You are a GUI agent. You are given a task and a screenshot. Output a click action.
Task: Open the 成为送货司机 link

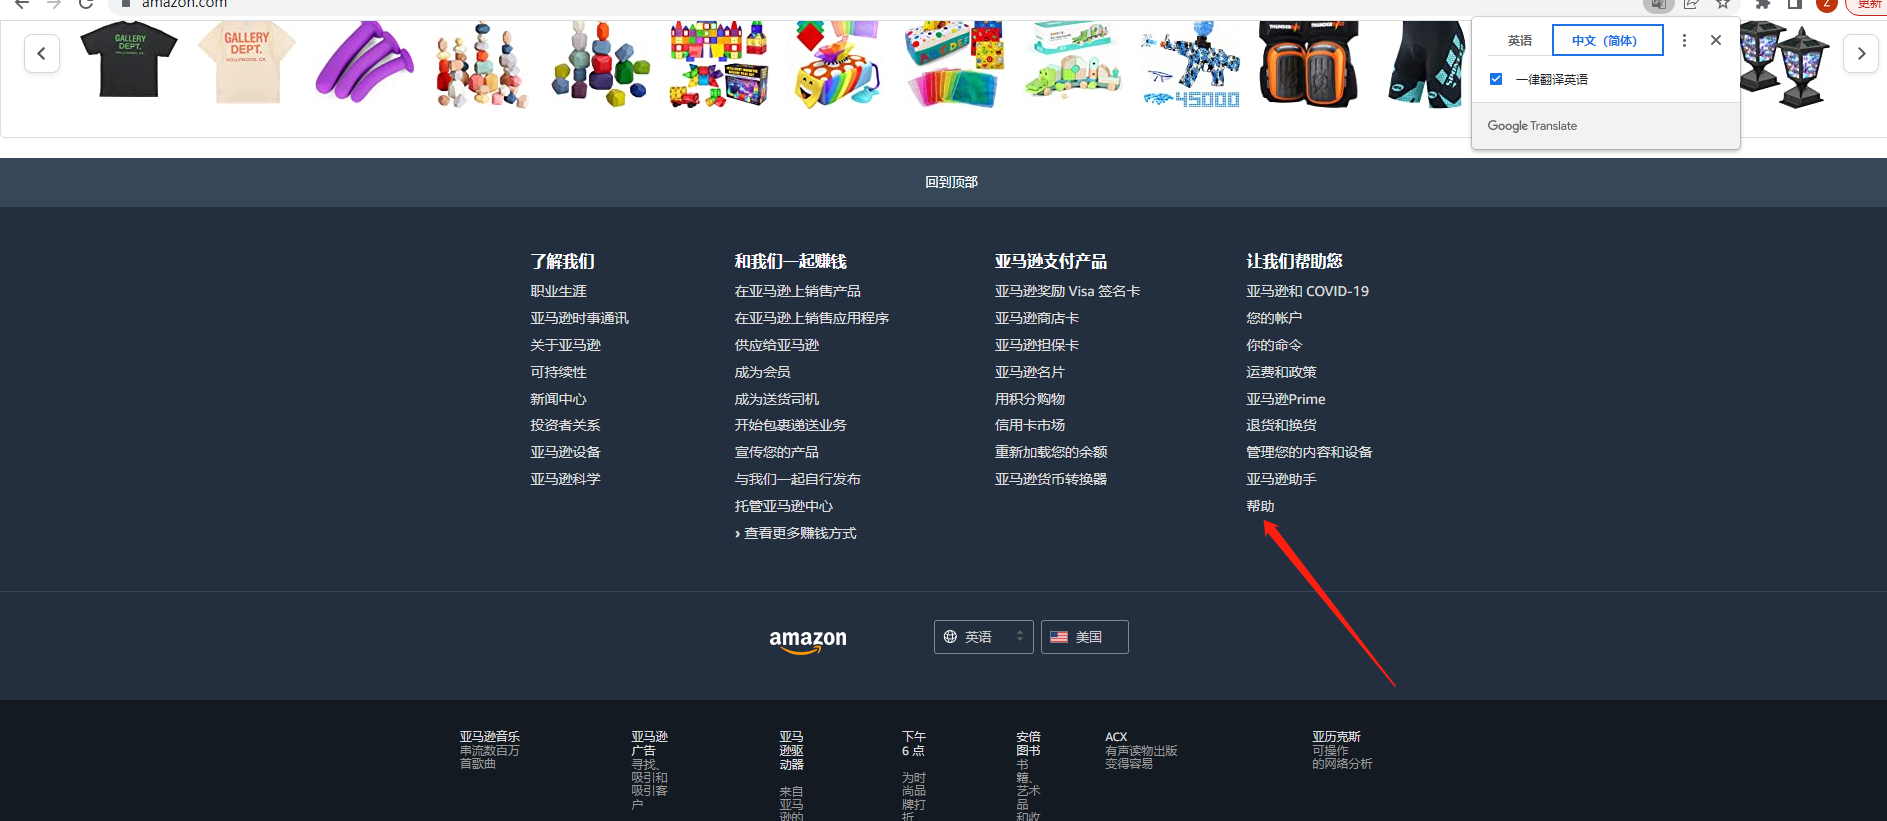(776, 399)
